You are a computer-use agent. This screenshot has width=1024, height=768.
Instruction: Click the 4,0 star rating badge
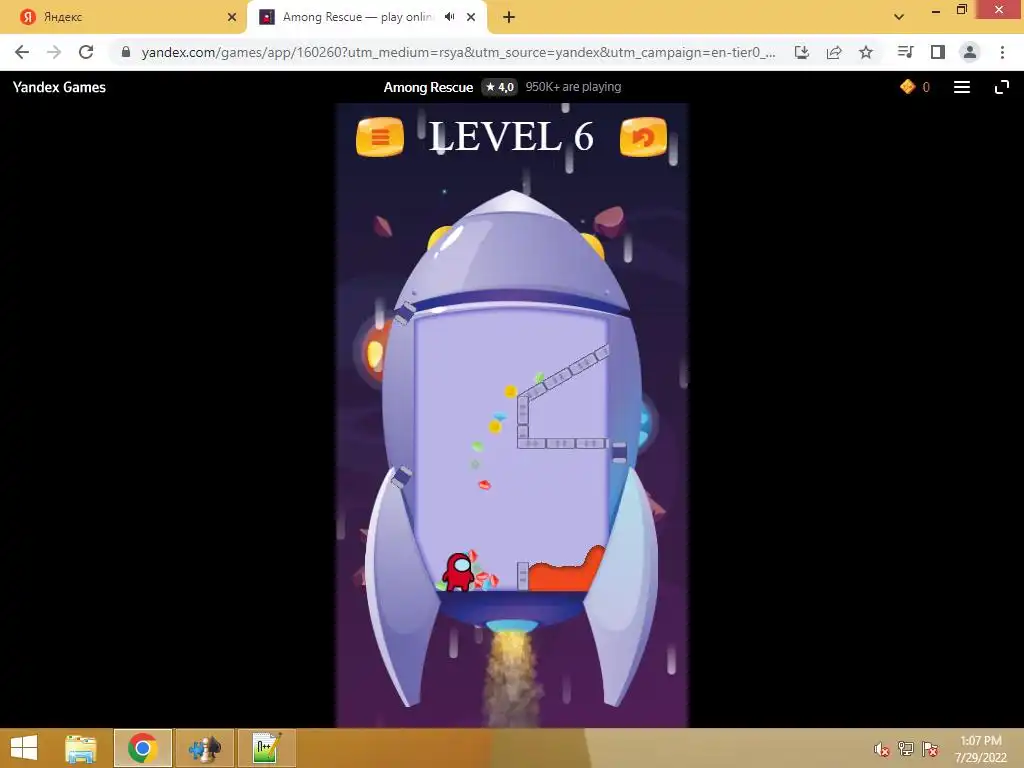pyautogui.click(x=500, y=87)
